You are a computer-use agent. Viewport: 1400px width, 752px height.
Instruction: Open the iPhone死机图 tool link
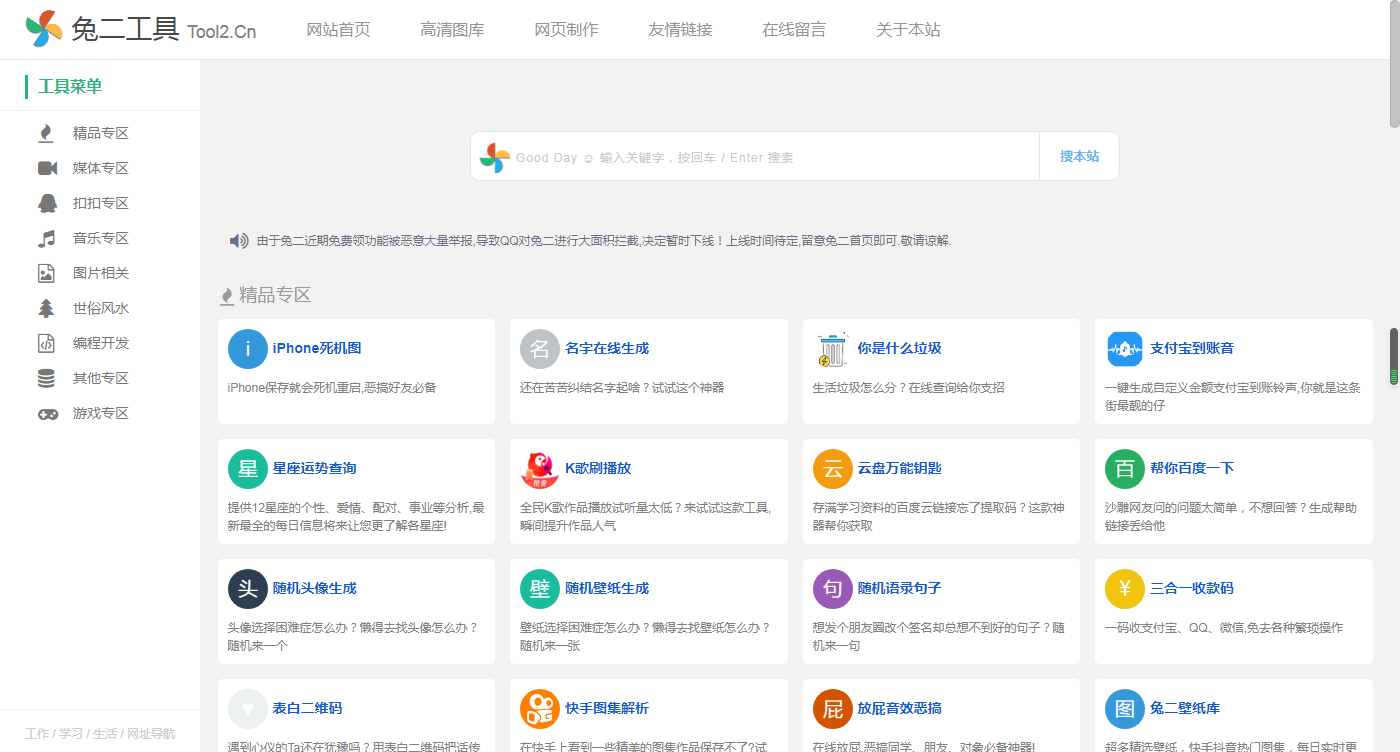(317, 348)
